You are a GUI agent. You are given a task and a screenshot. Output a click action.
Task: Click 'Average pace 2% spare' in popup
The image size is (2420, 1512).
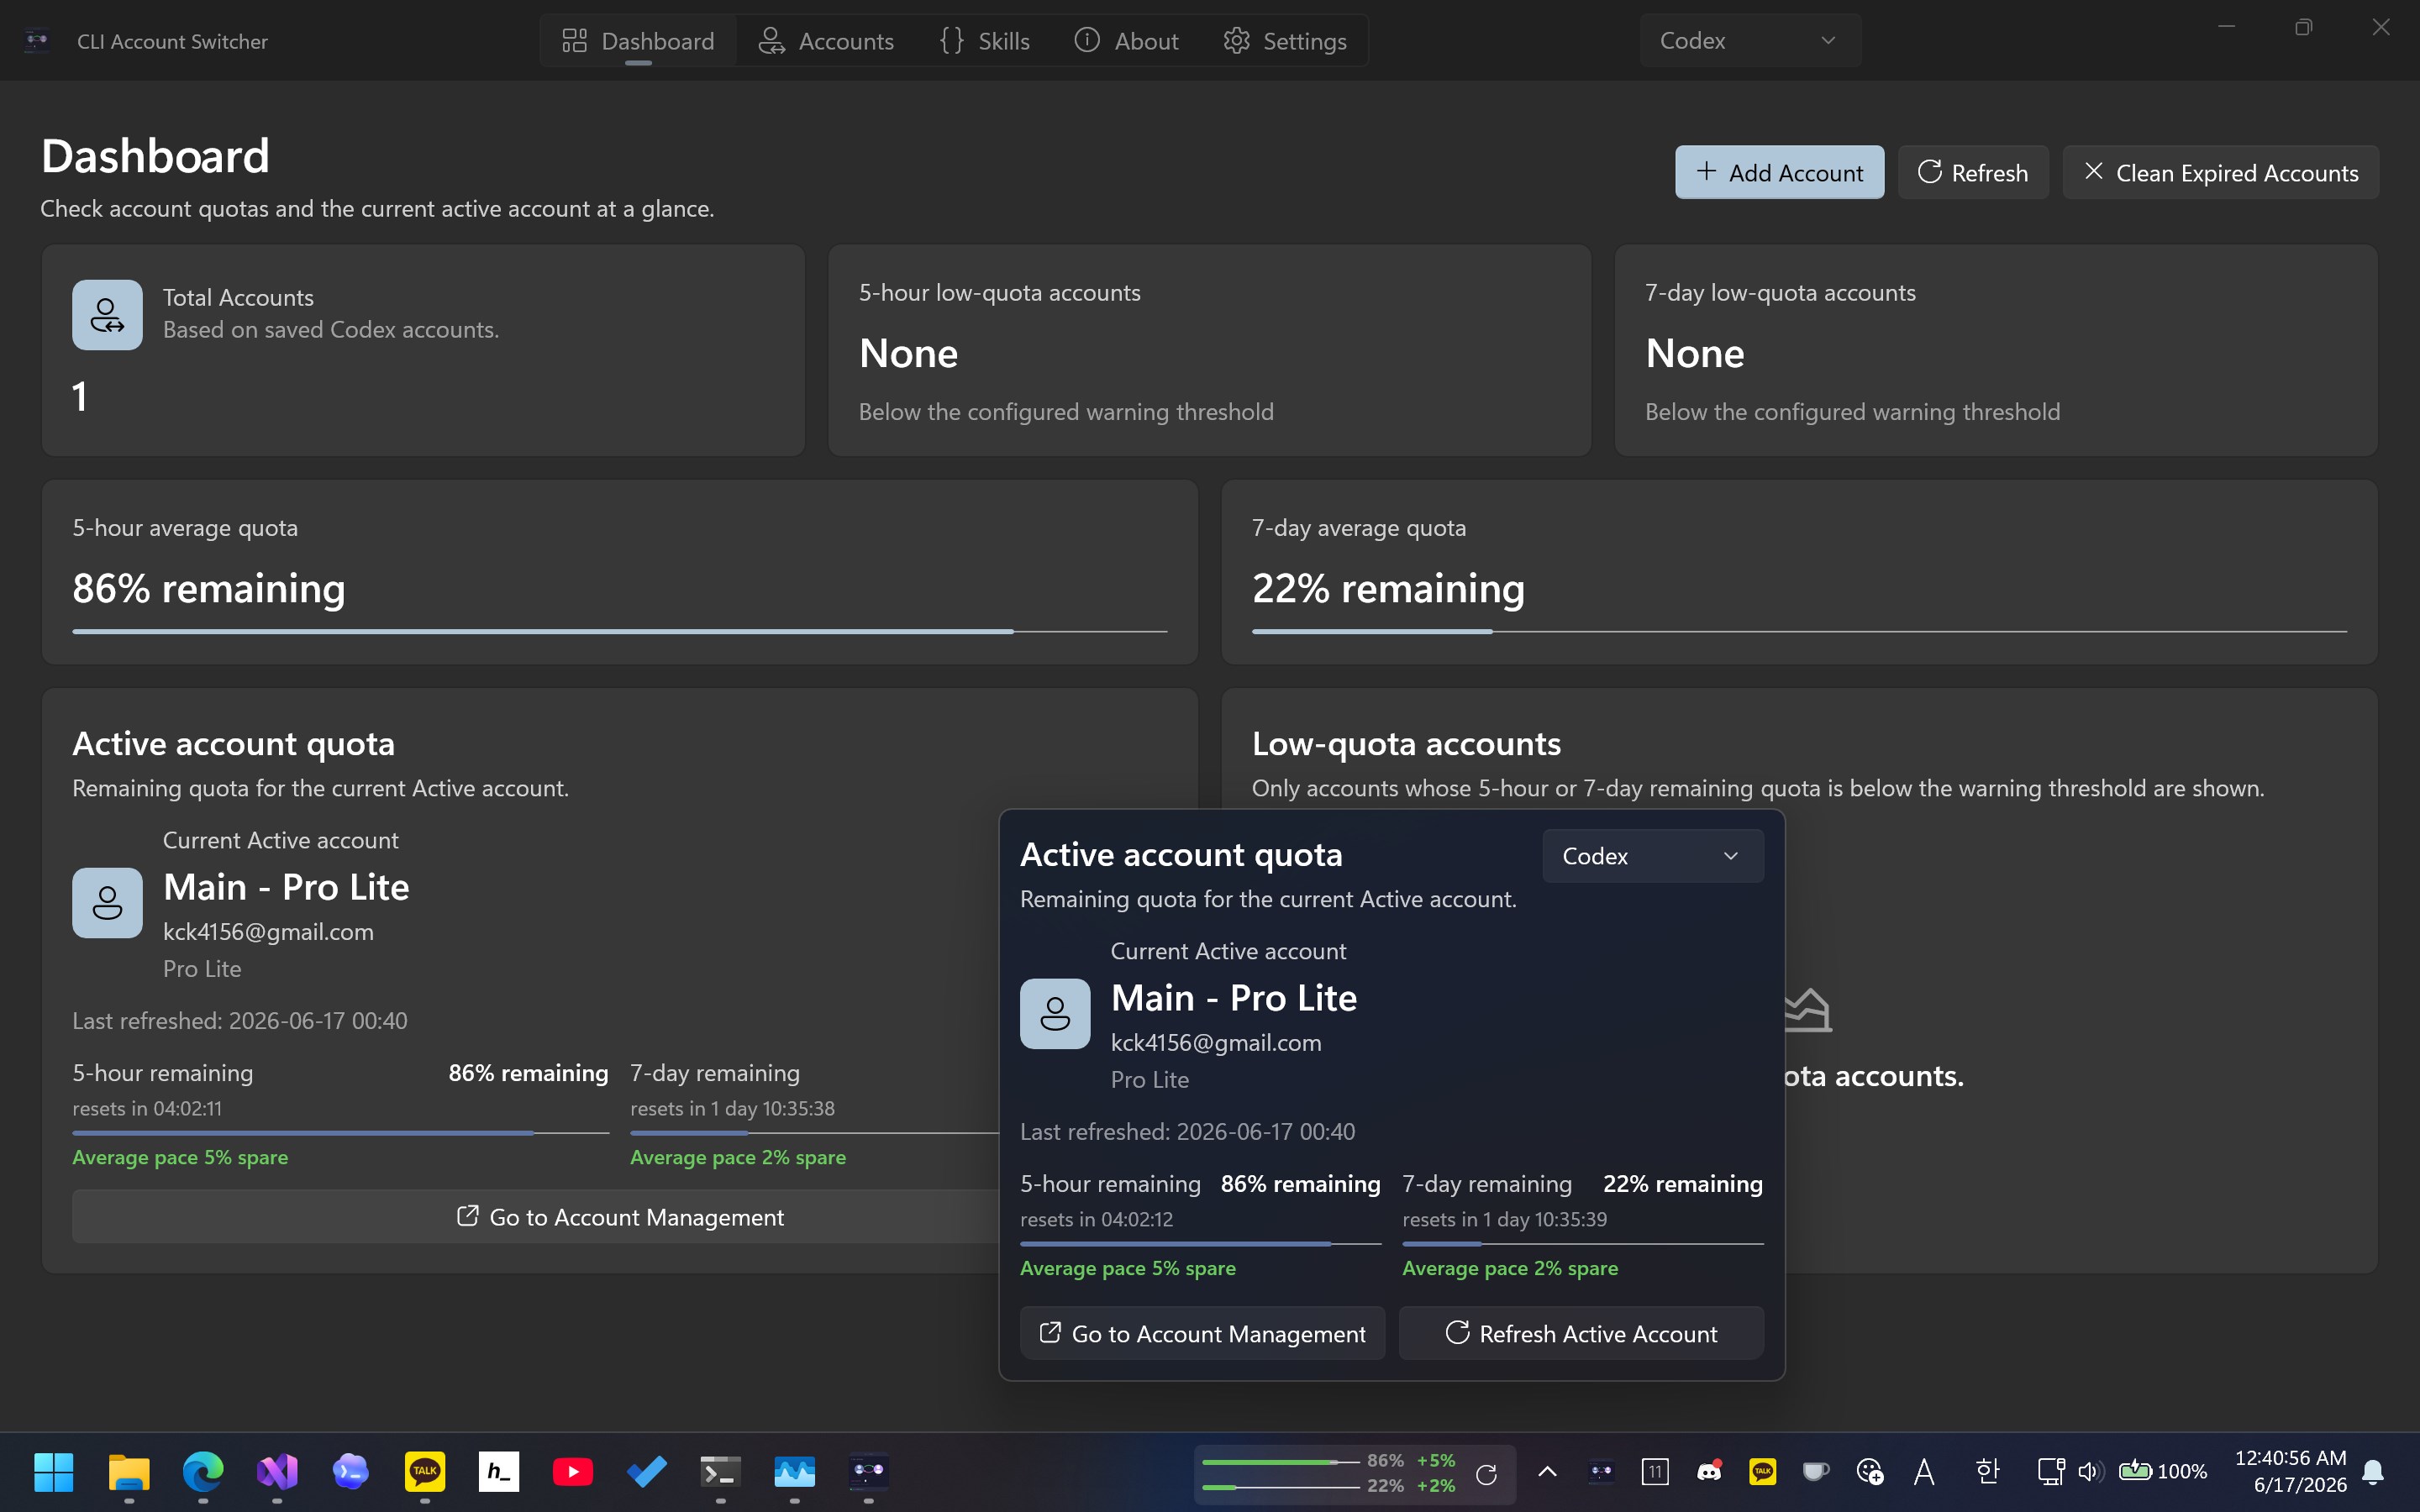[x=1510, y=1268]
